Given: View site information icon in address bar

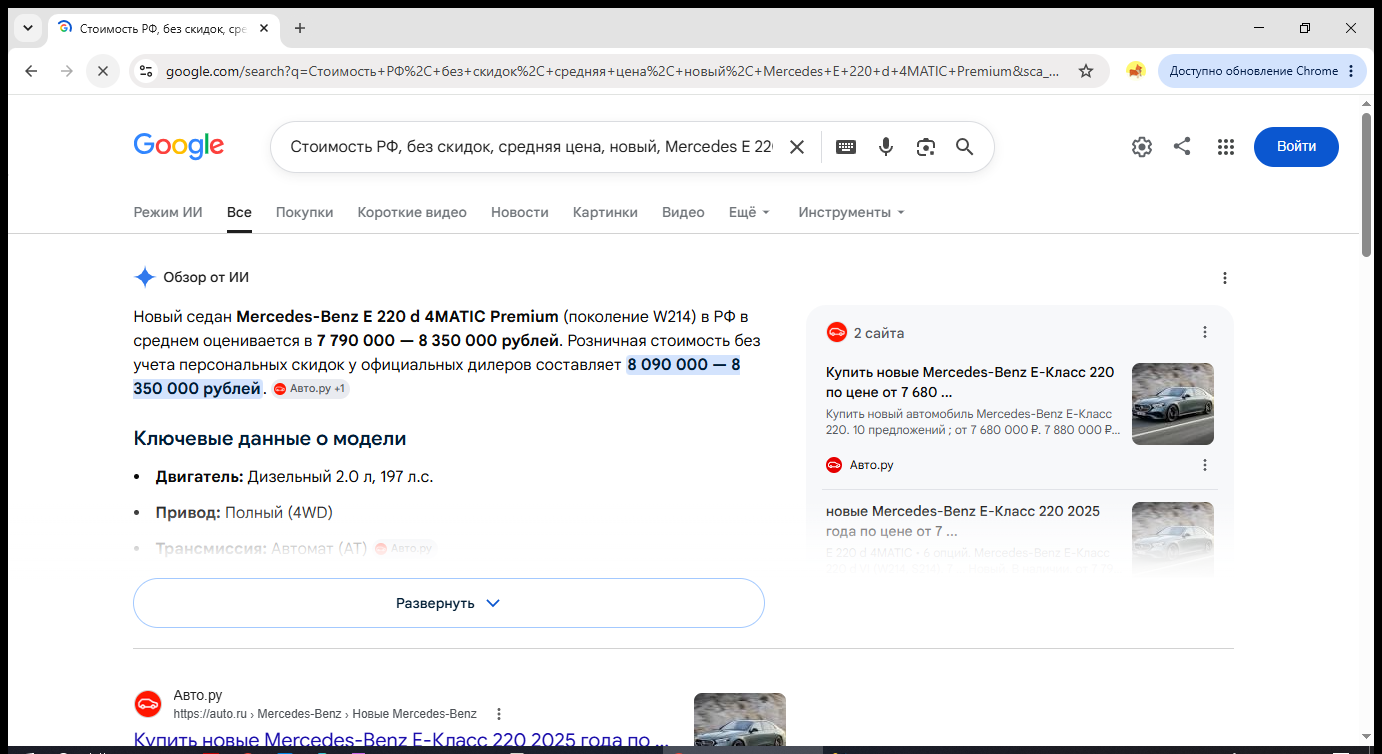Looking at the screenshot, I should coord(146,71).
